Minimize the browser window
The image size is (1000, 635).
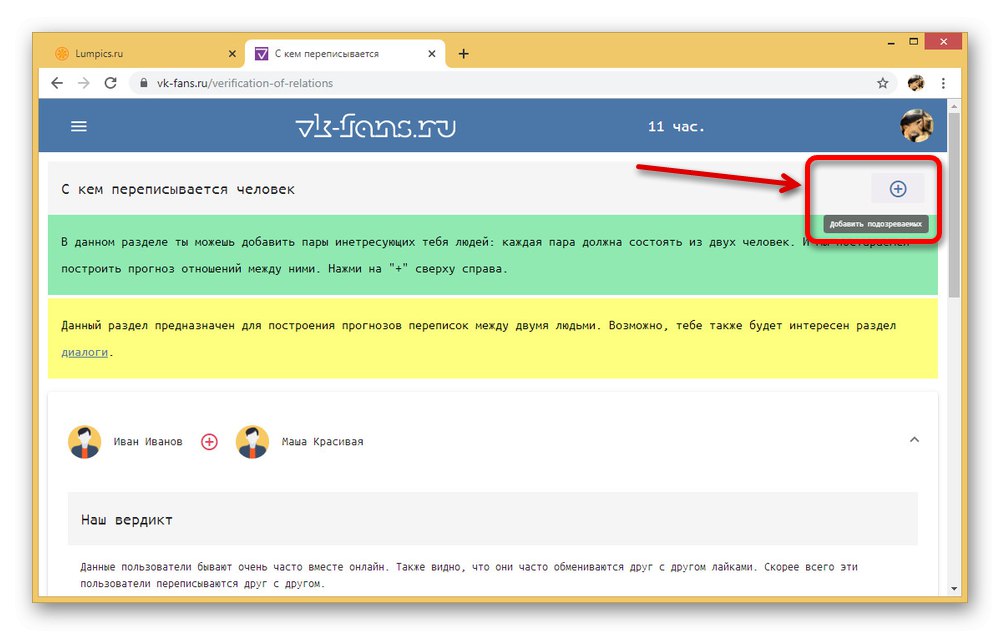pyautogui.click(x=890, y=42)
